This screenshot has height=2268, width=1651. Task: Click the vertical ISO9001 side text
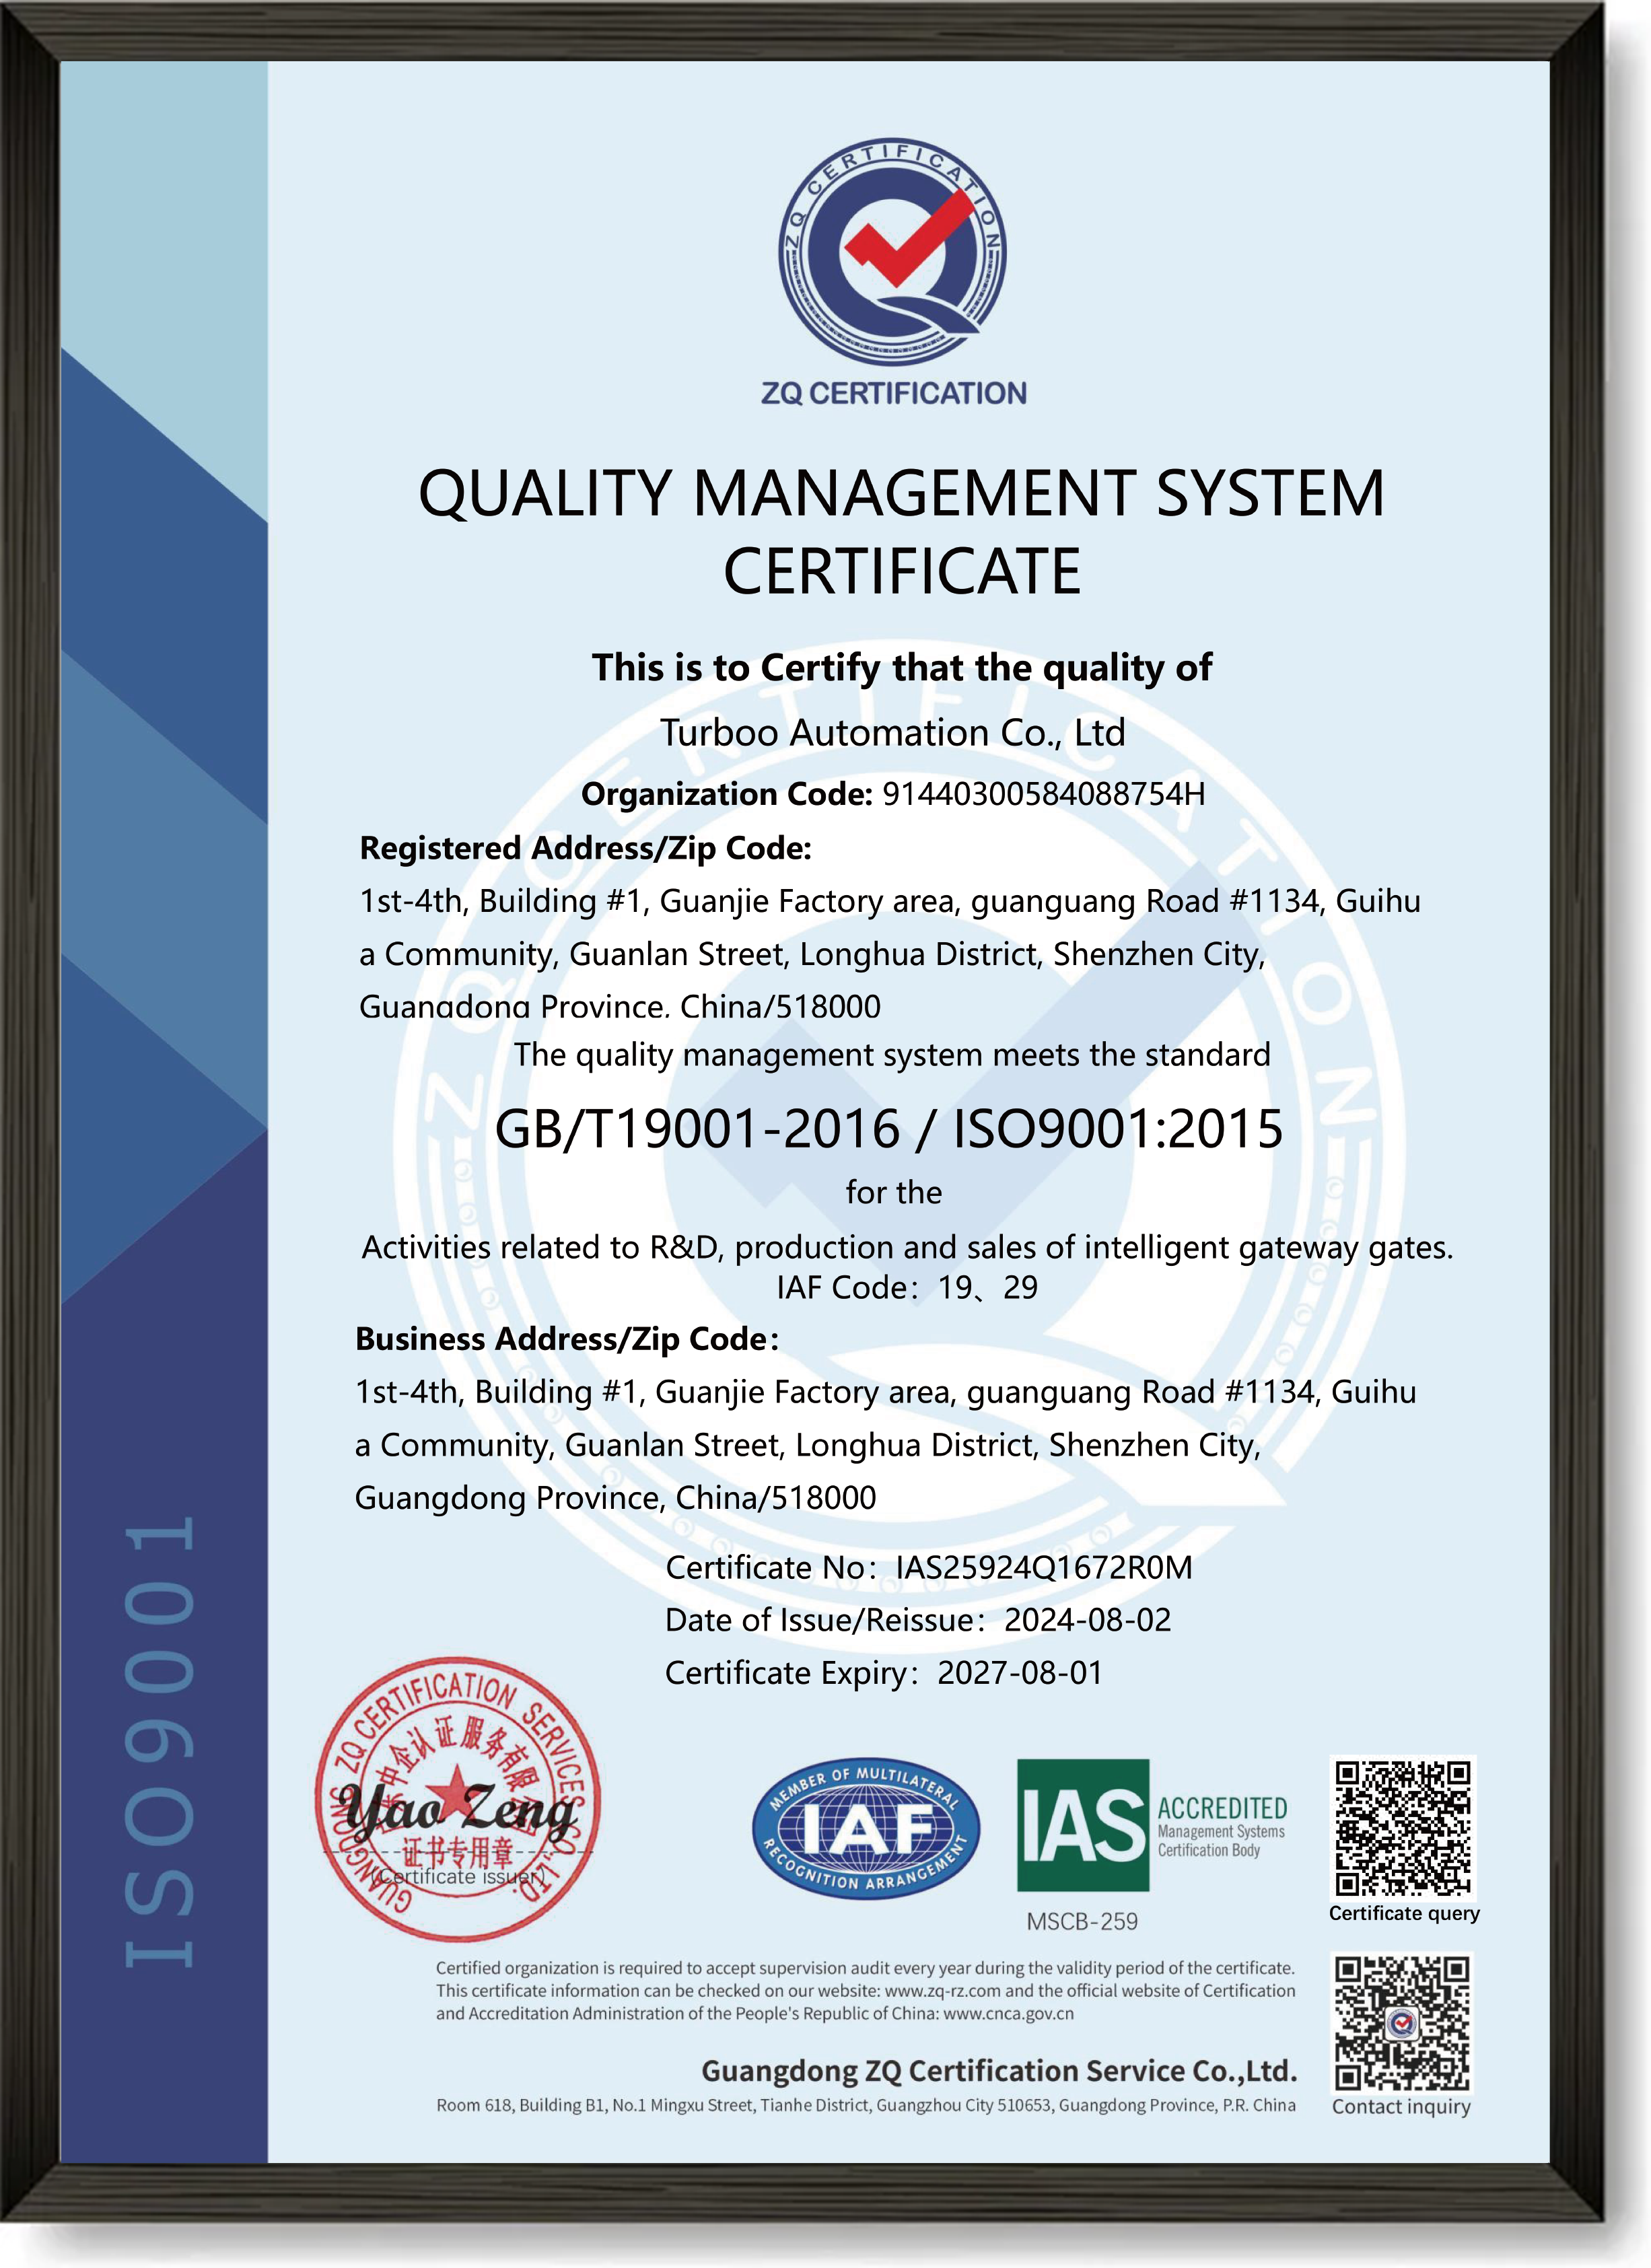click(160, 1741)
